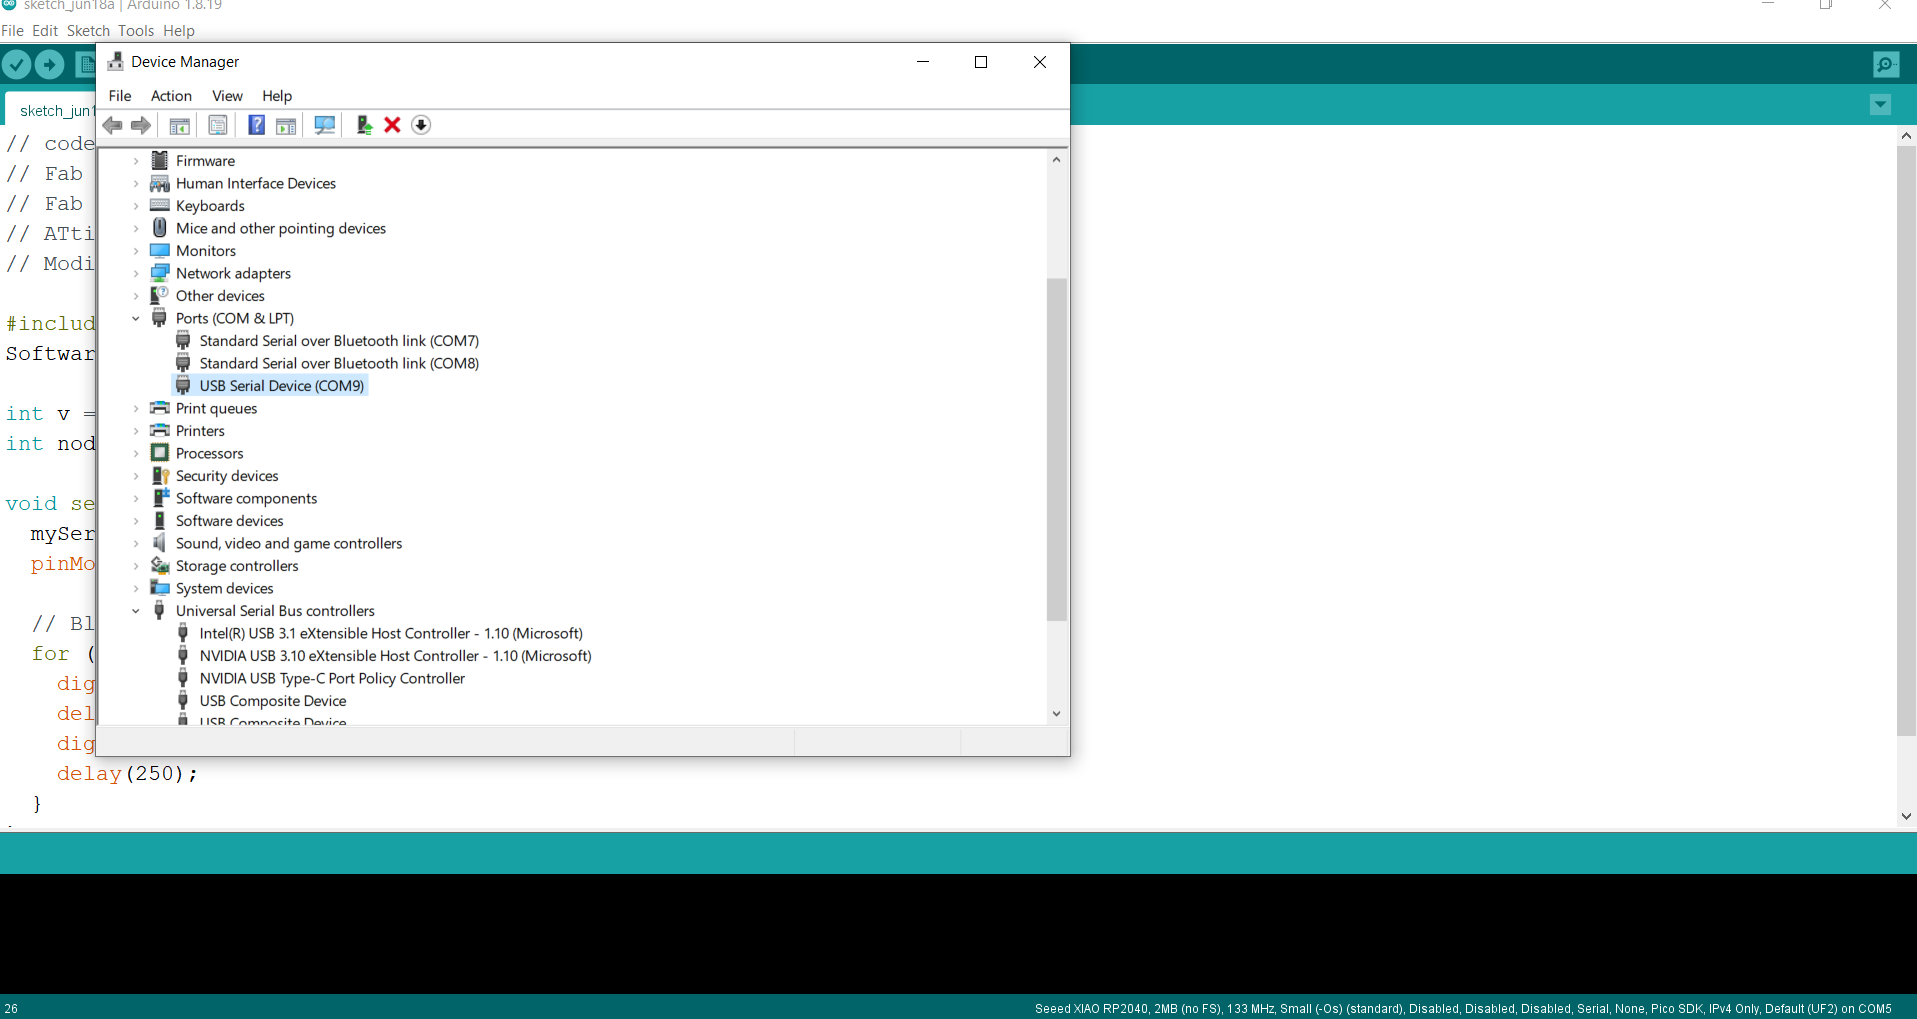Open Device Manager File menu
This screenshot has height=1019, width=1917.
(120, 96)
